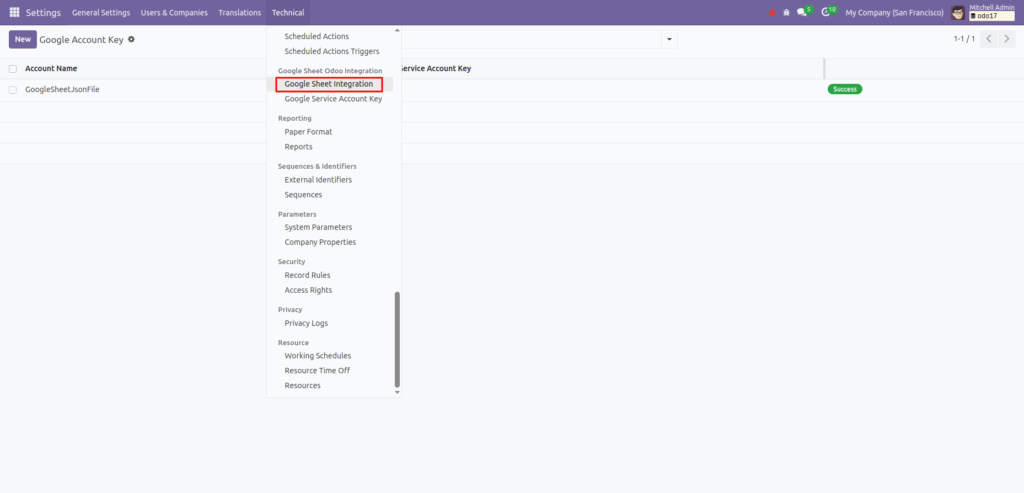Screen dimensions: 1024x493
Task: Open the activities clock icon
Action: [827, 12]
